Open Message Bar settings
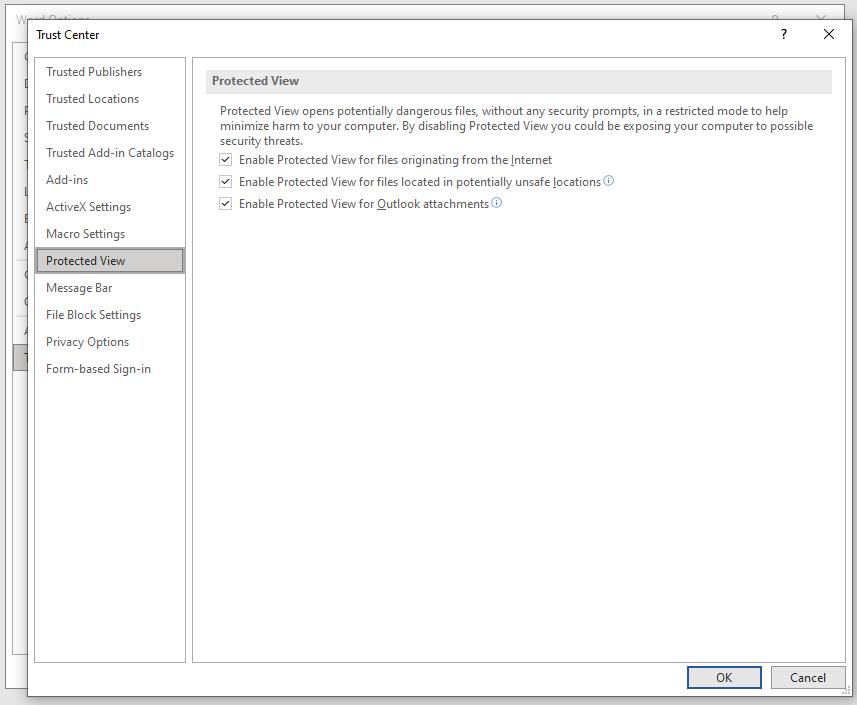The width and height of the screenshot is (857, 705). pos(79,288)
